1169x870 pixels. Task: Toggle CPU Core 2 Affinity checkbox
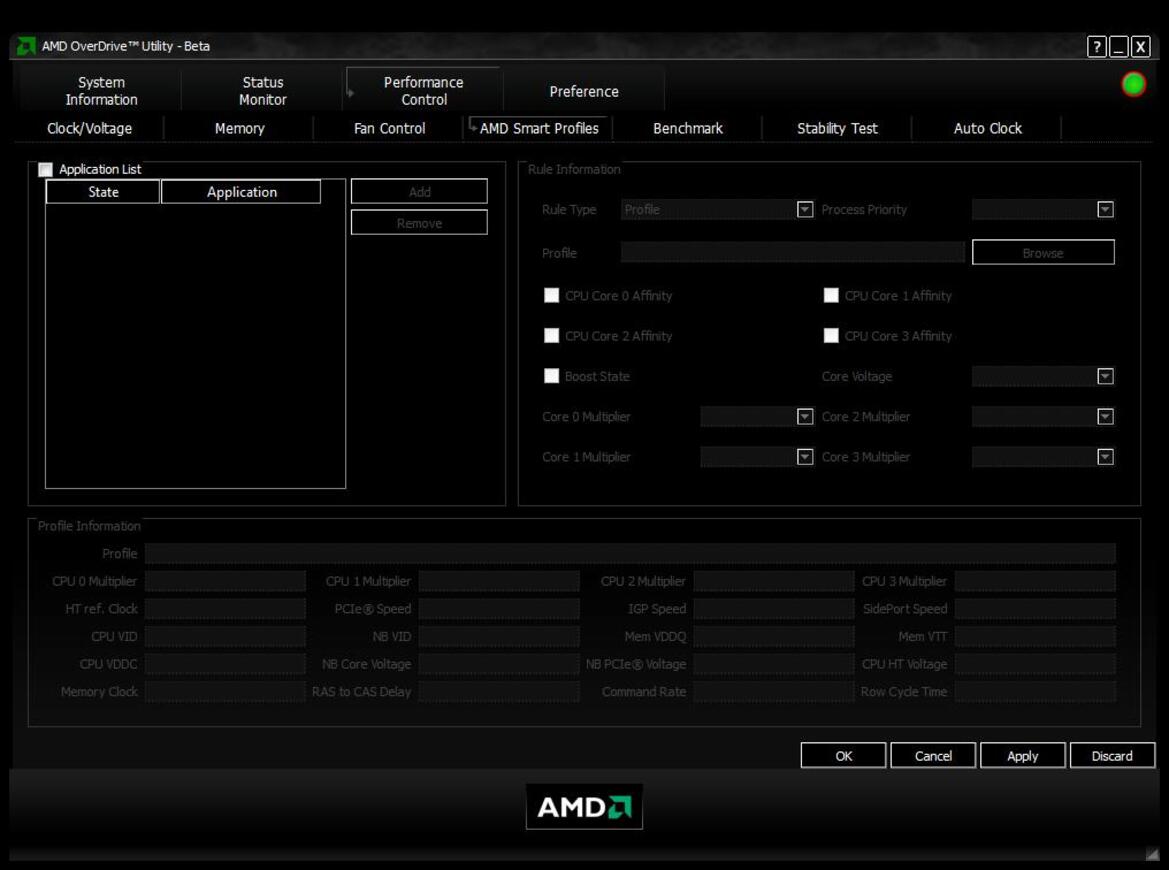click(552, 335)
